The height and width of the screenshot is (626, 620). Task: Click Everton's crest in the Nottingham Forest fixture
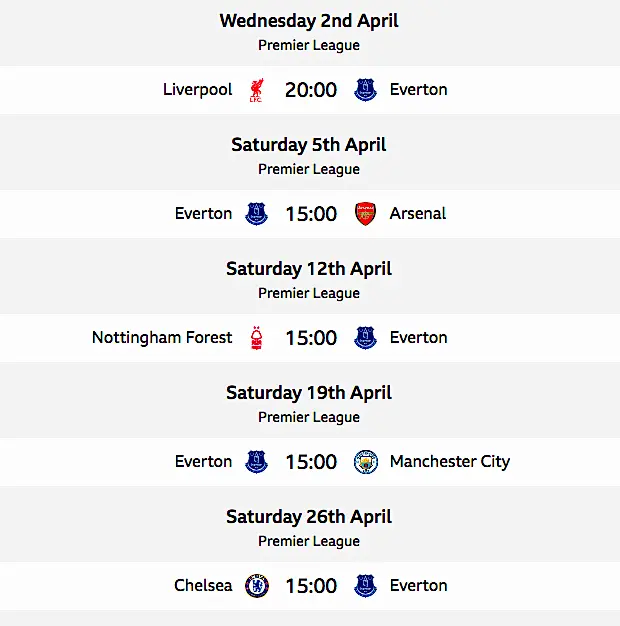[365, 338]
